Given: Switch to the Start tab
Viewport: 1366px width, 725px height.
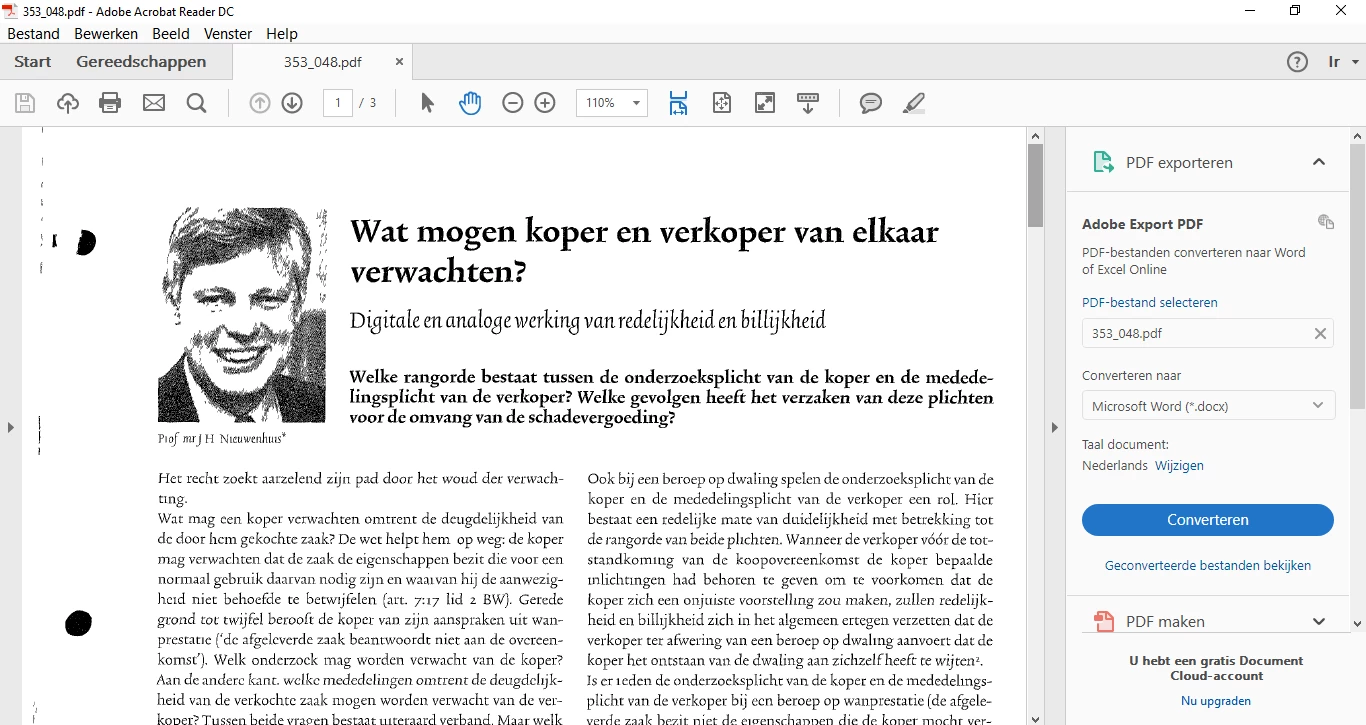Looking at the screenshot, I should click(33, 62).
